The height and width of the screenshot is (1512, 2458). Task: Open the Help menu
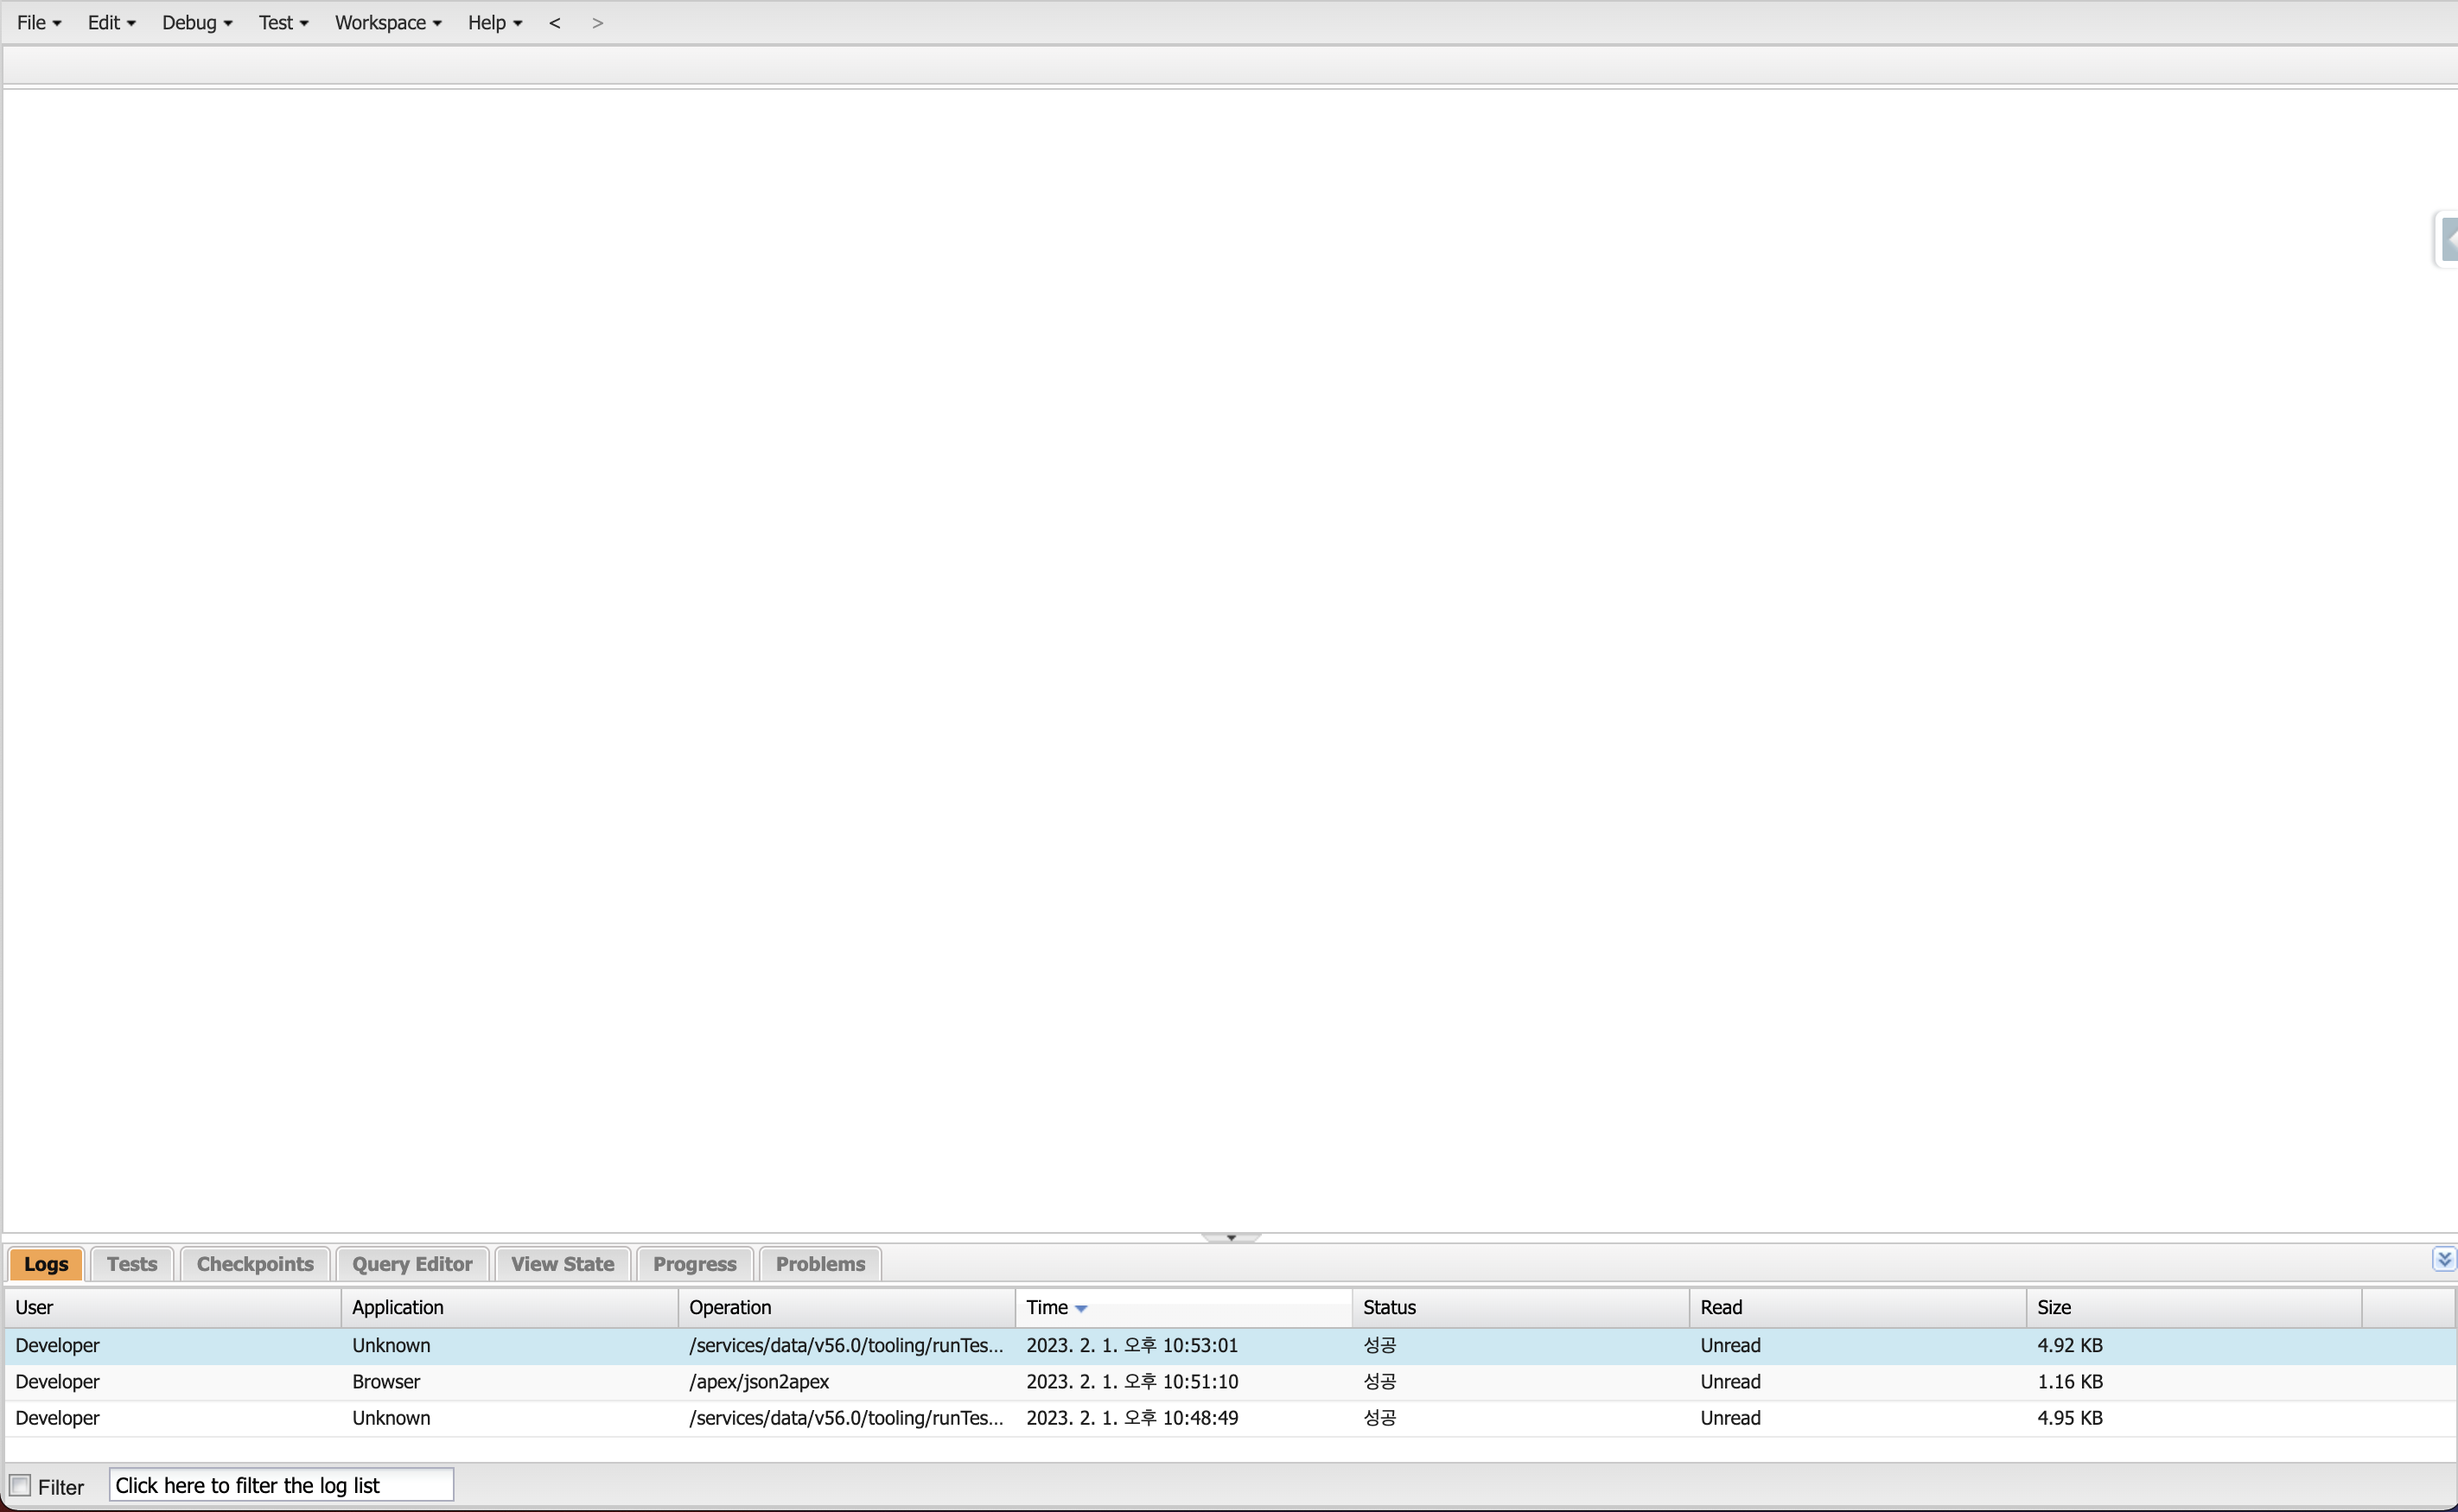click(x=494, y=23)
